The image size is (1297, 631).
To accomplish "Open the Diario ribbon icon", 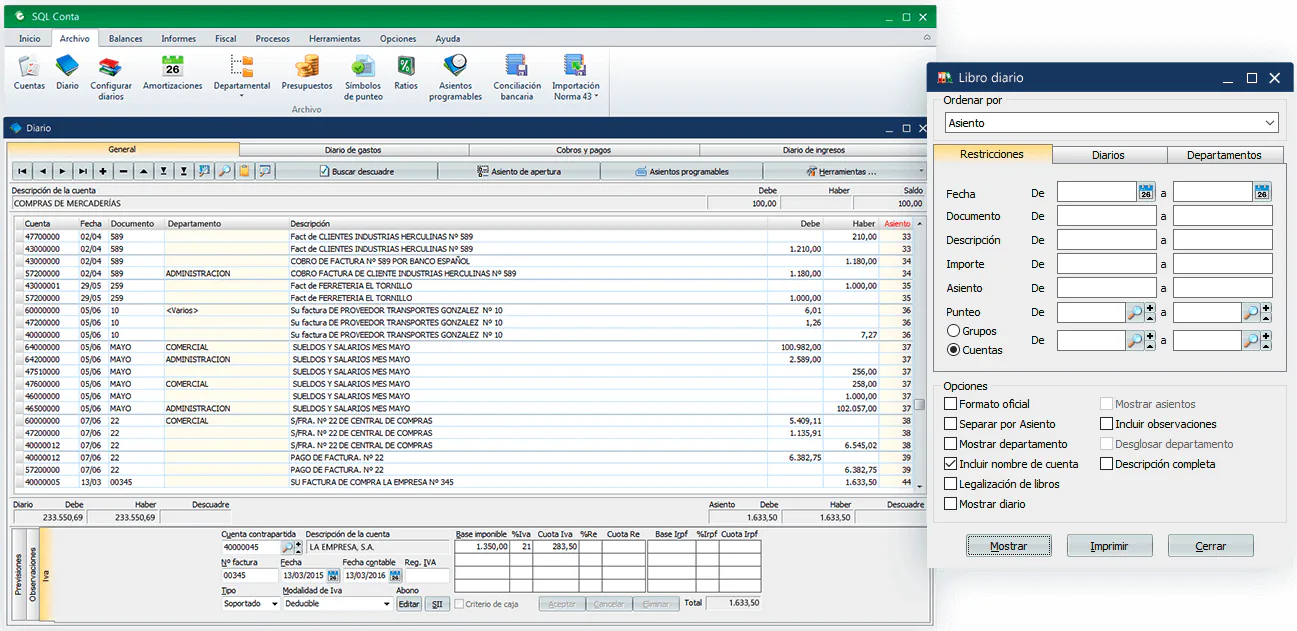I will tap(67, 73).
